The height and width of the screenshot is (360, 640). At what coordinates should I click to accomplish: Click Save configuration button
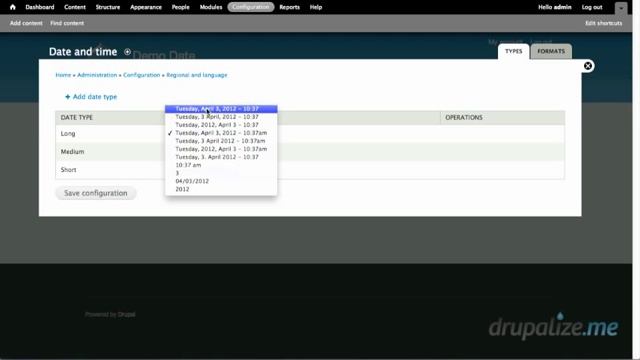96,193
